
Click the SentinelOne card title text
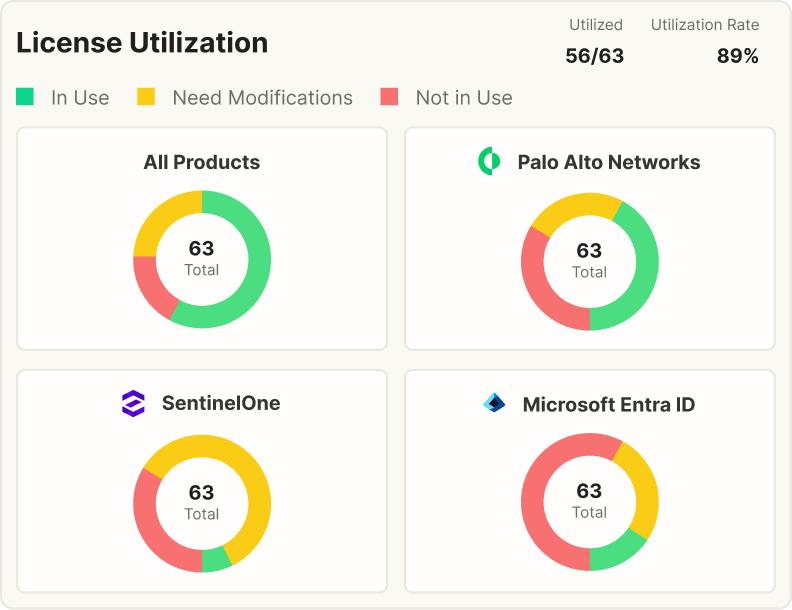(221, 403)
